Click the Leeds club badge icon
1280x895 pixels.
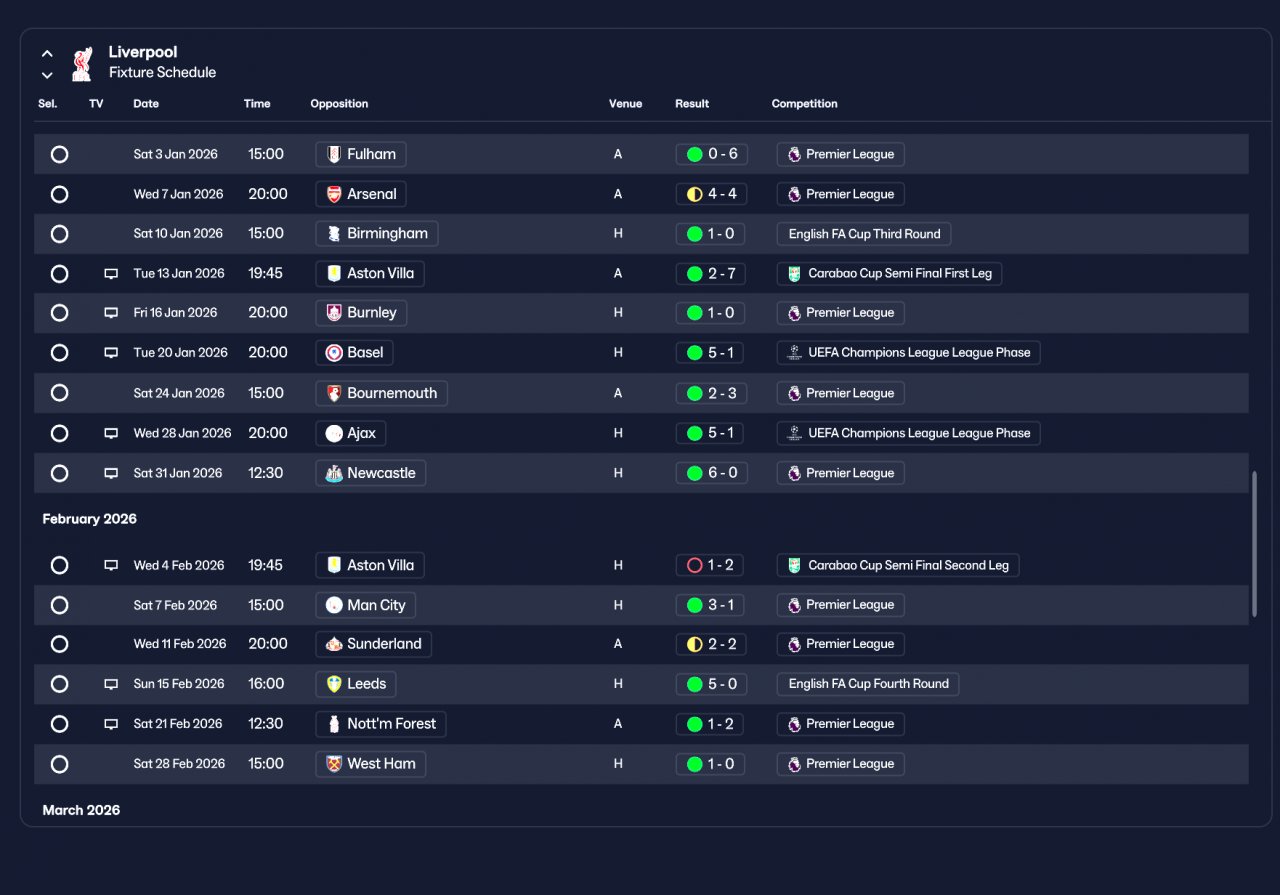pyautogui.click(x=334, y=684)
